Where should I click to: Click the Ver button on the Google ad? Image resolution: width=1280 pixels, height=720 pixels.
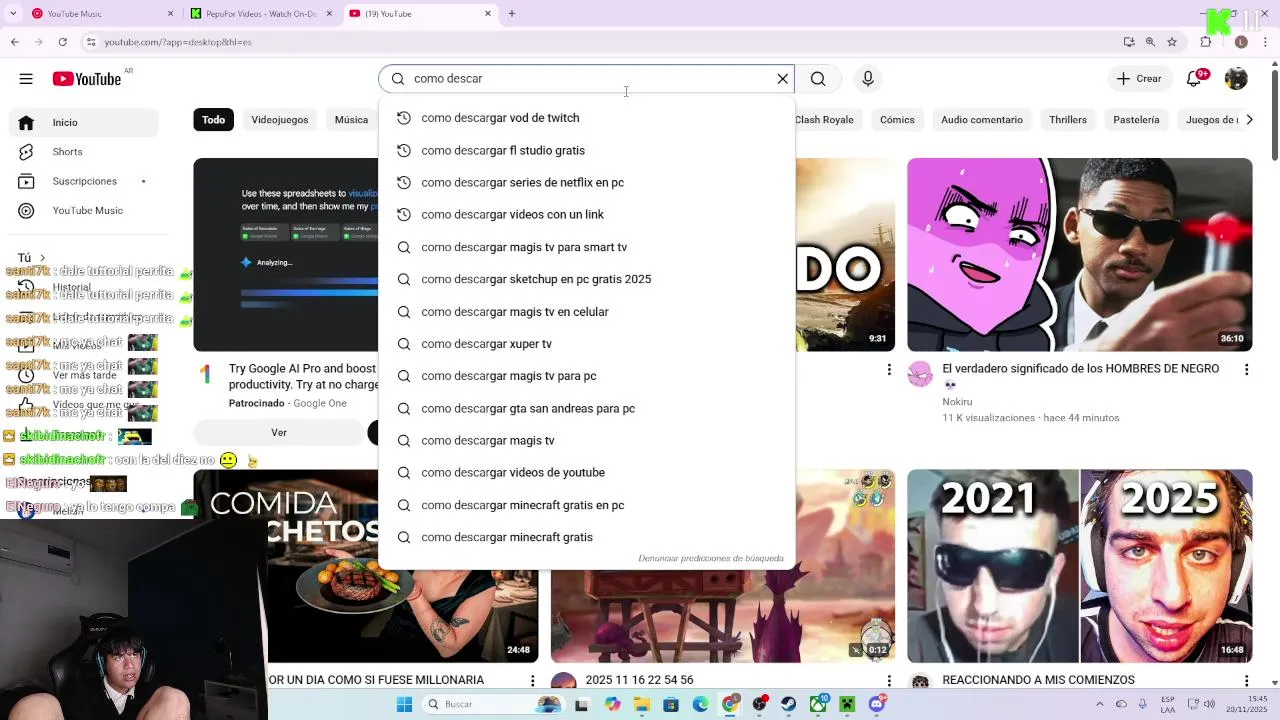click(279, 433)
